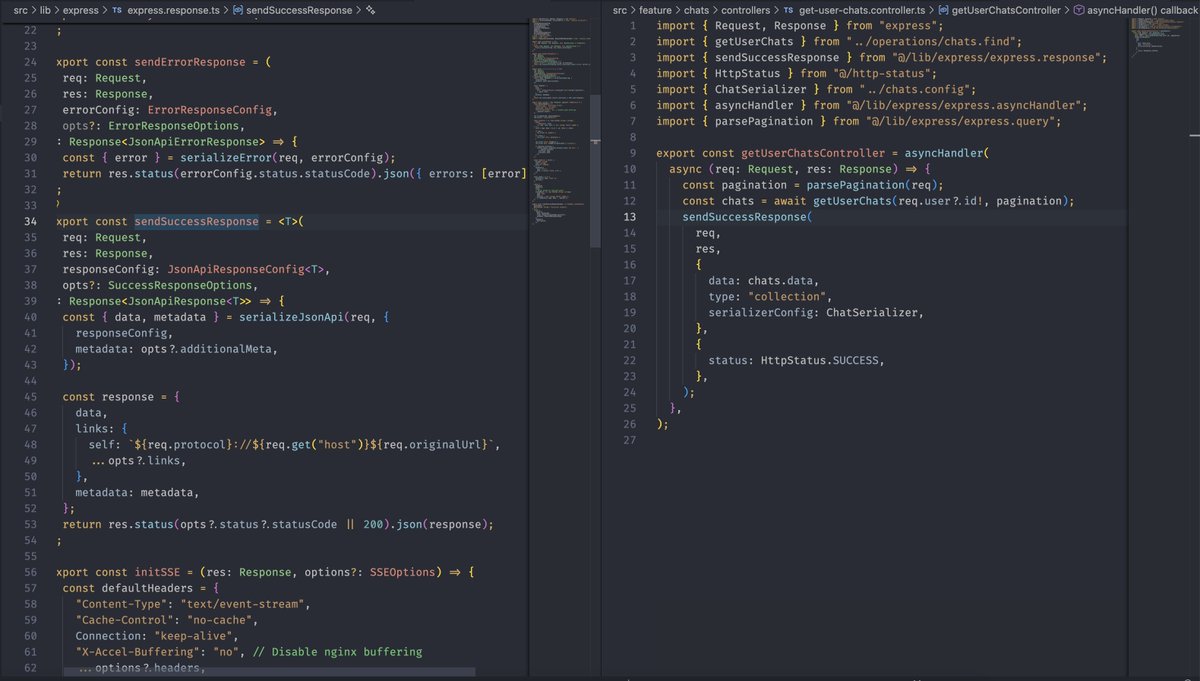The width and height of the screenshot is (1200, 681).
Task: Click 'chats.data' on line 17
Action: pyautogui.click(x=781, y=281)
